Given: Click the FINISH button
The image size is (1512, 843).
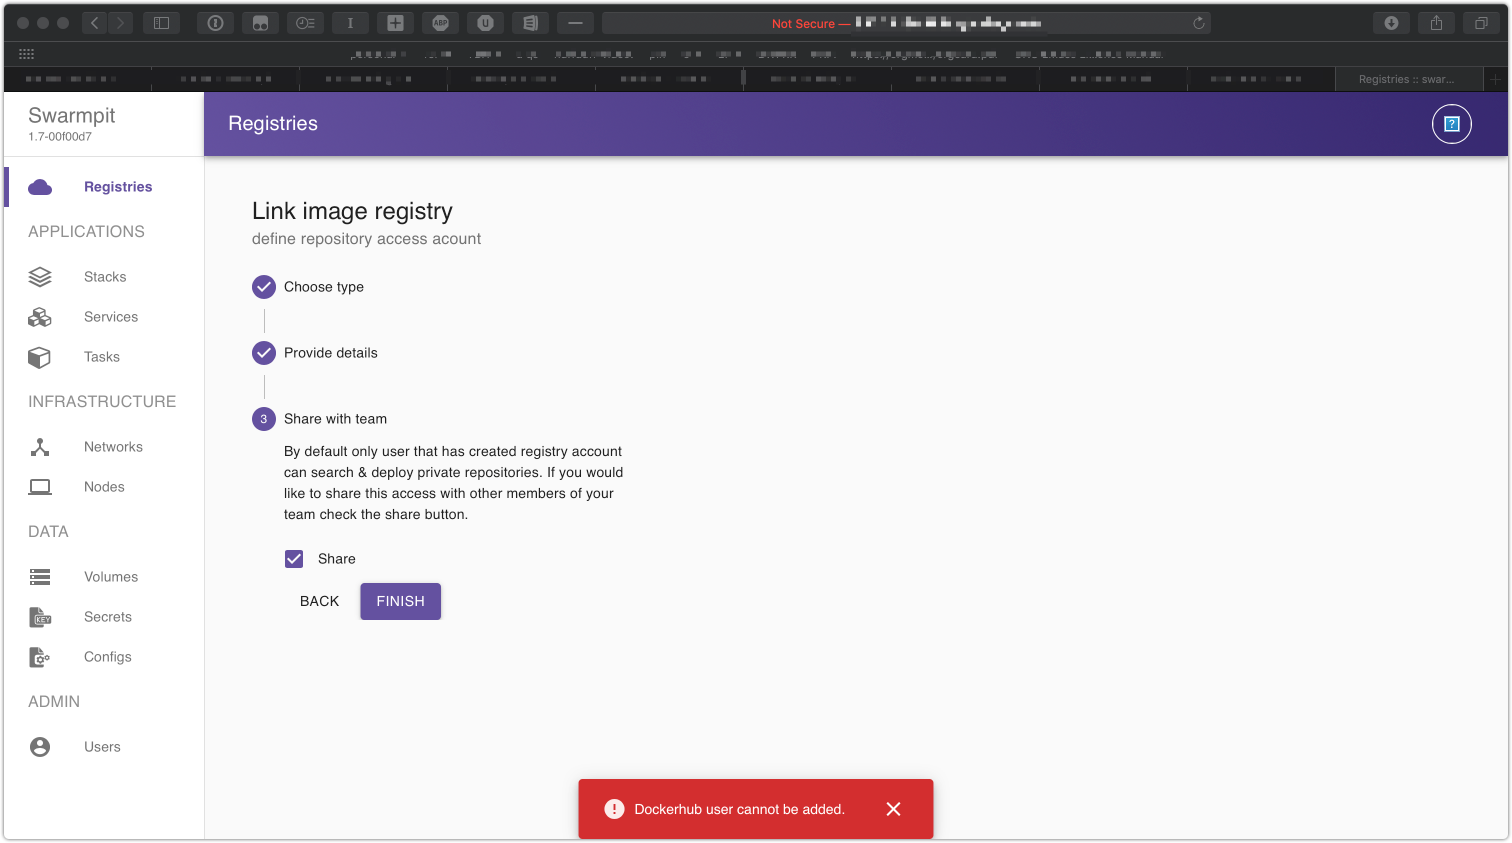Looking at the screenshot, I should 400,601.
